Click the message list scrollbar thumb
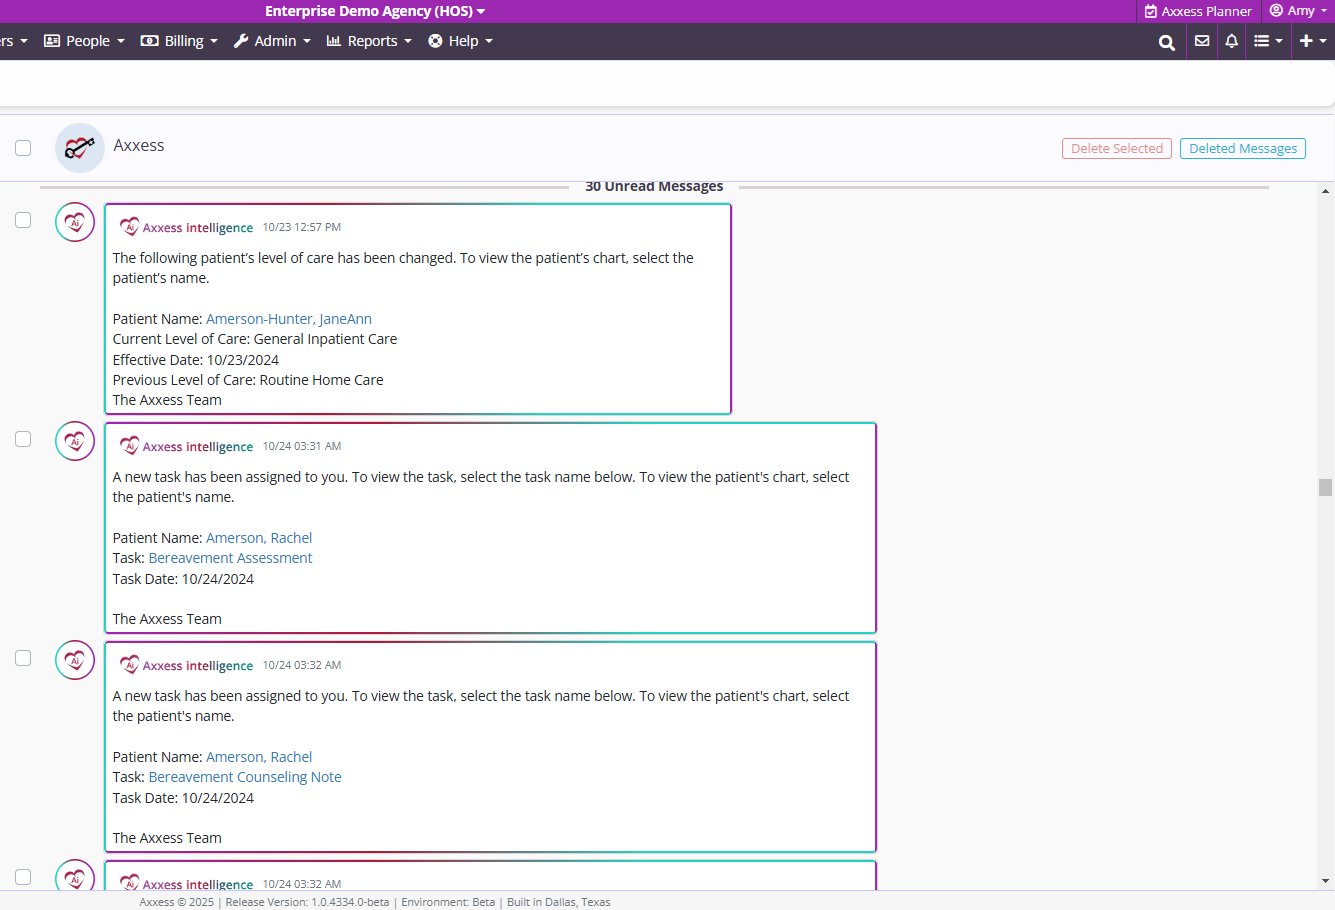 click(1325, 487)
